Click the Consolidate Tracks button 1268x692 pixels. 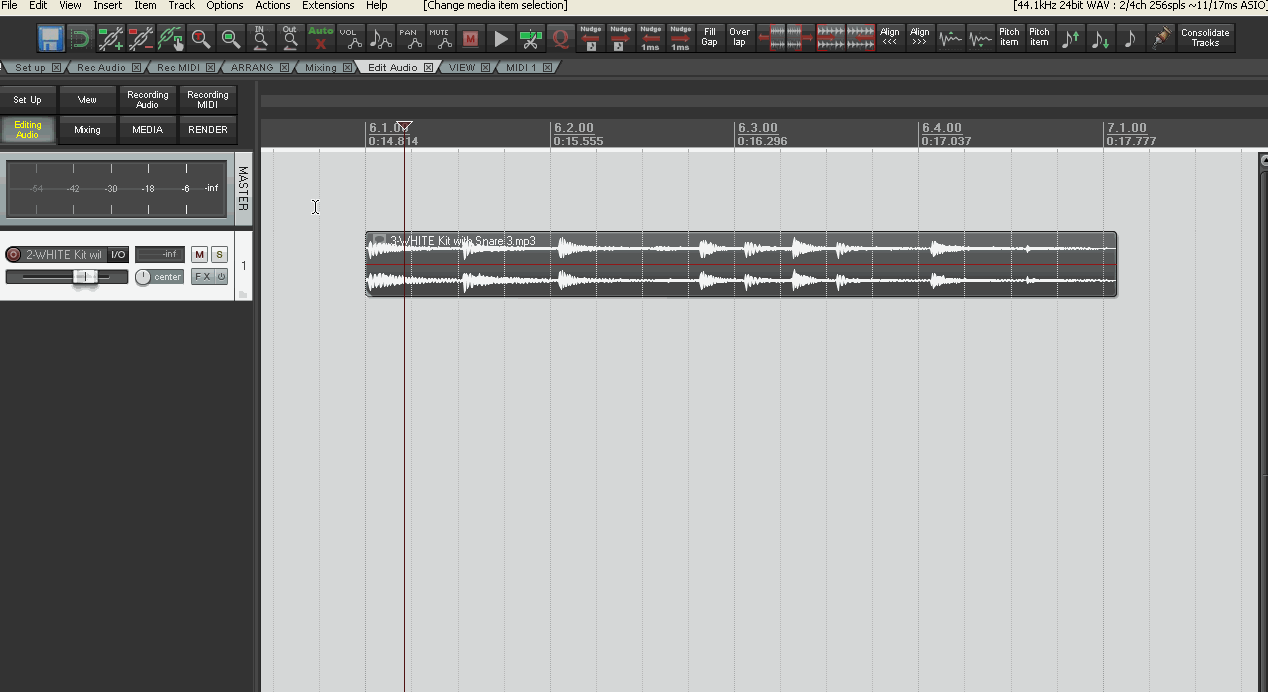1205,37
